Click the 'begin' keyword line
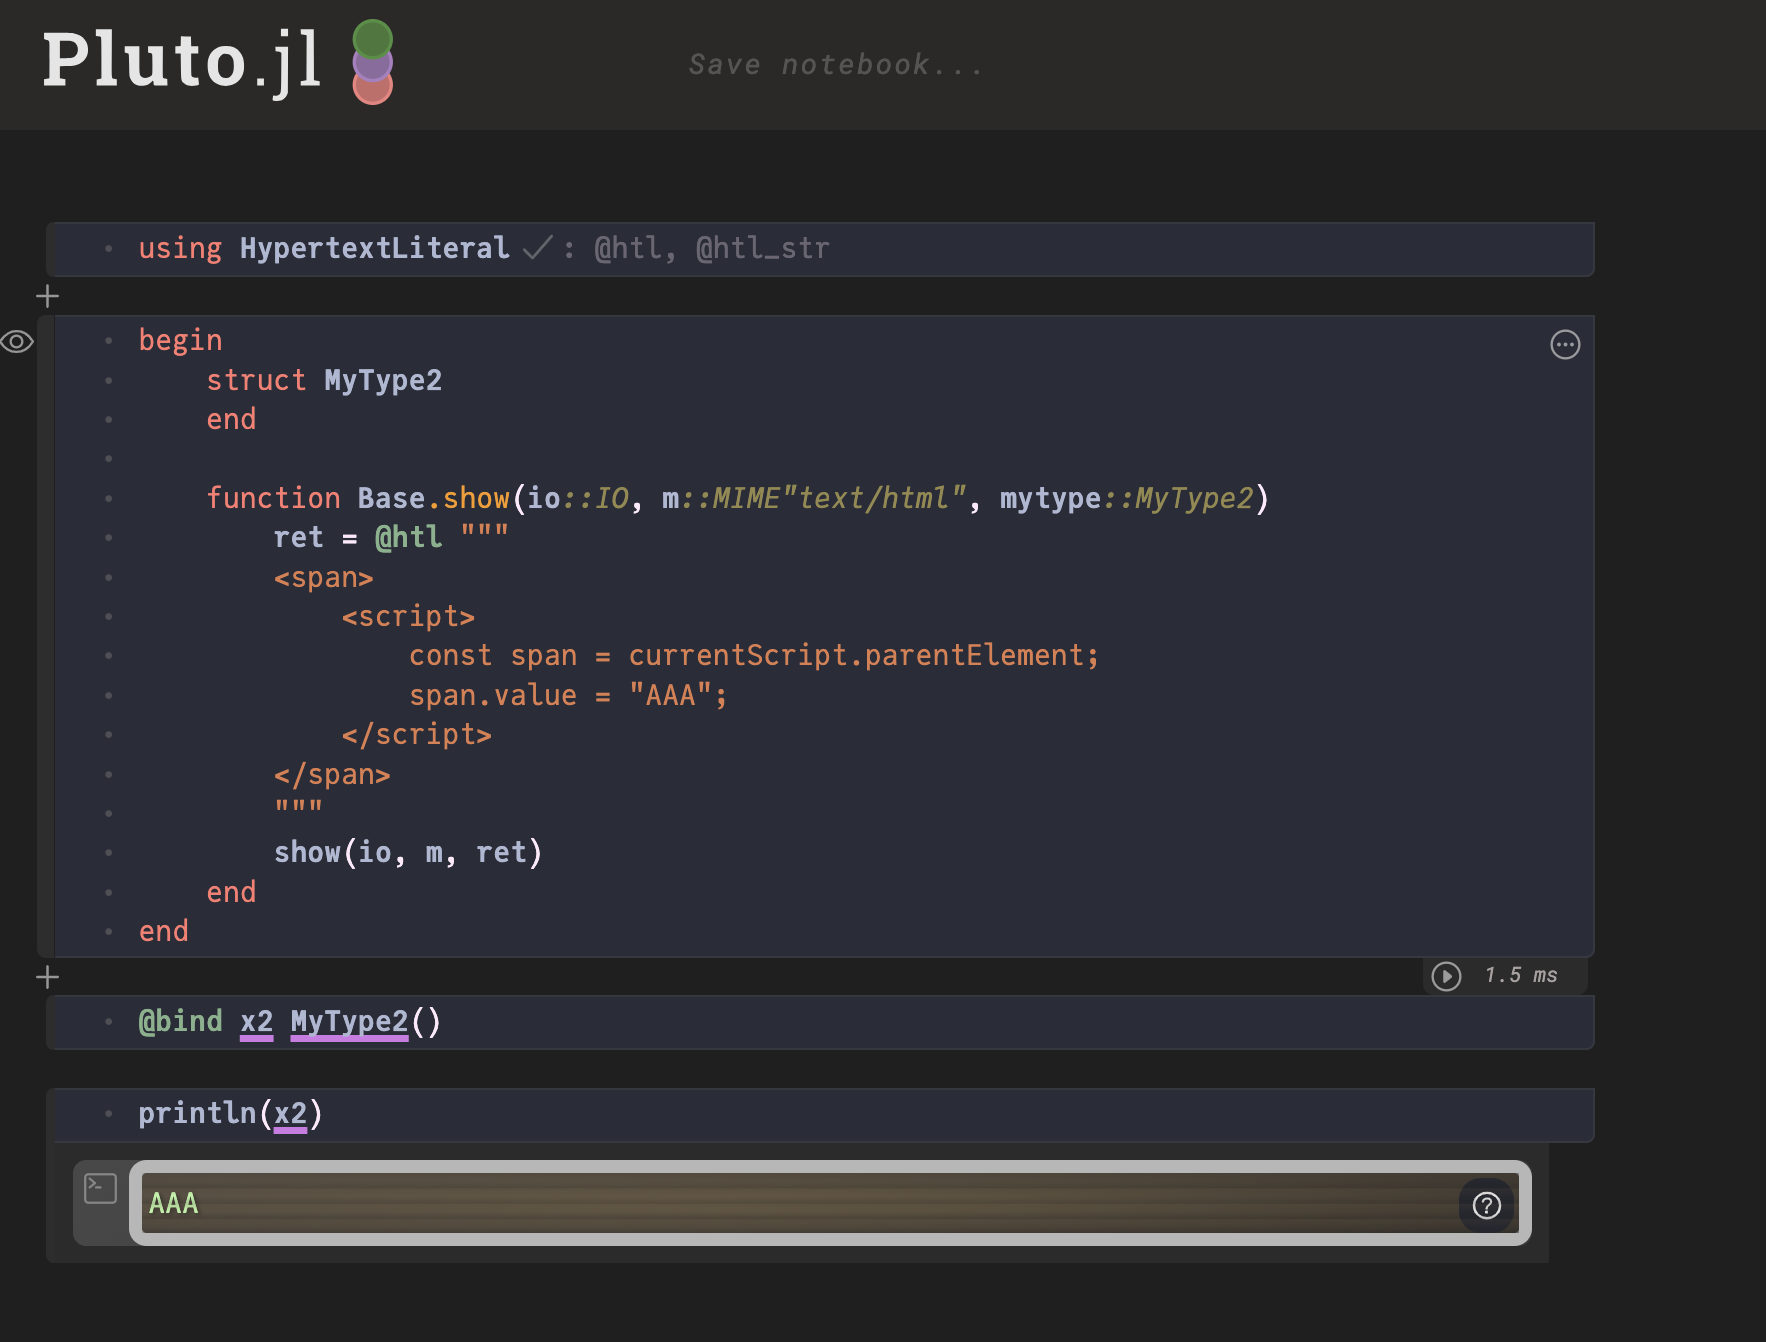 (180, 340)
